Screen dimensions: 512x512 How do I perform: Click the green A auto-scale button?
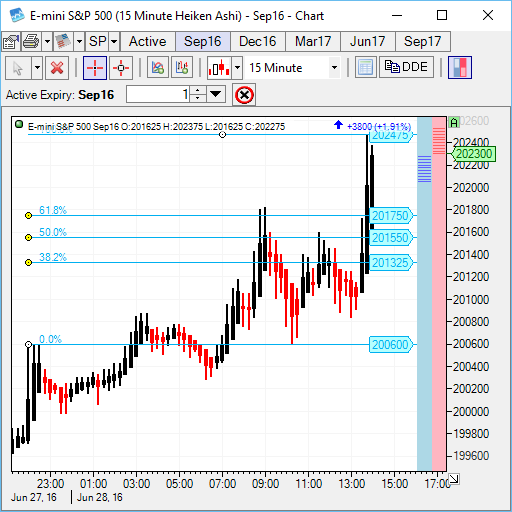(x=454, y=123)
